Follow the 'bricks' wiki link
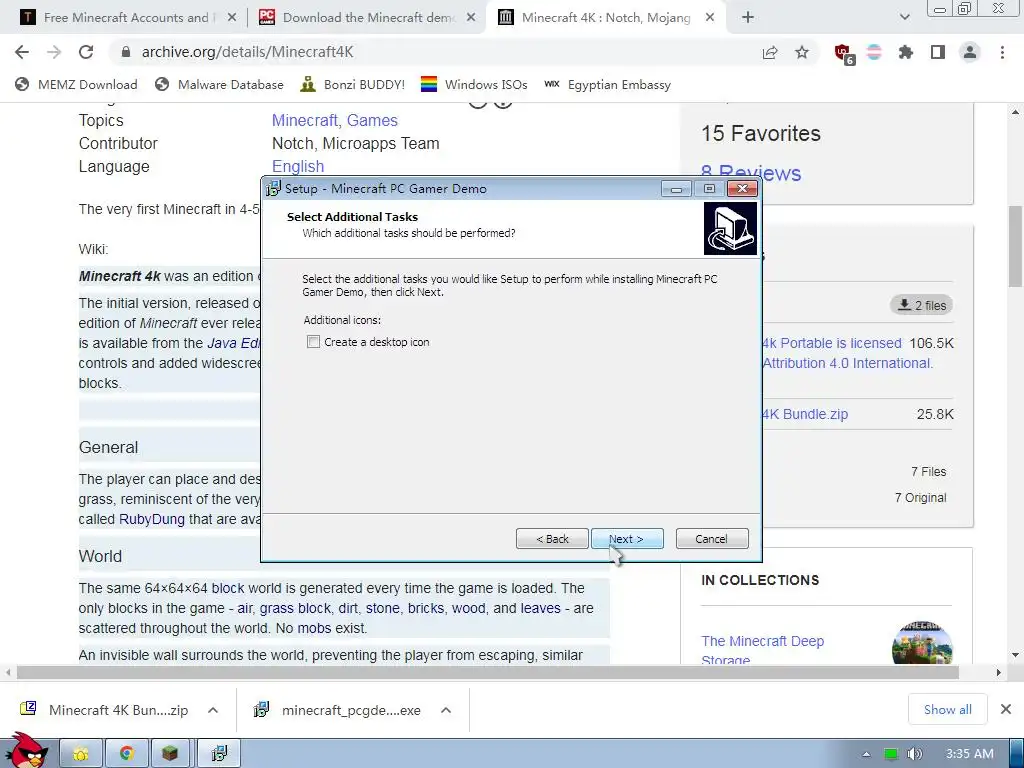The width and height of the screenshot is (1024, 768). pyautogui.click(x=426, y=608)
